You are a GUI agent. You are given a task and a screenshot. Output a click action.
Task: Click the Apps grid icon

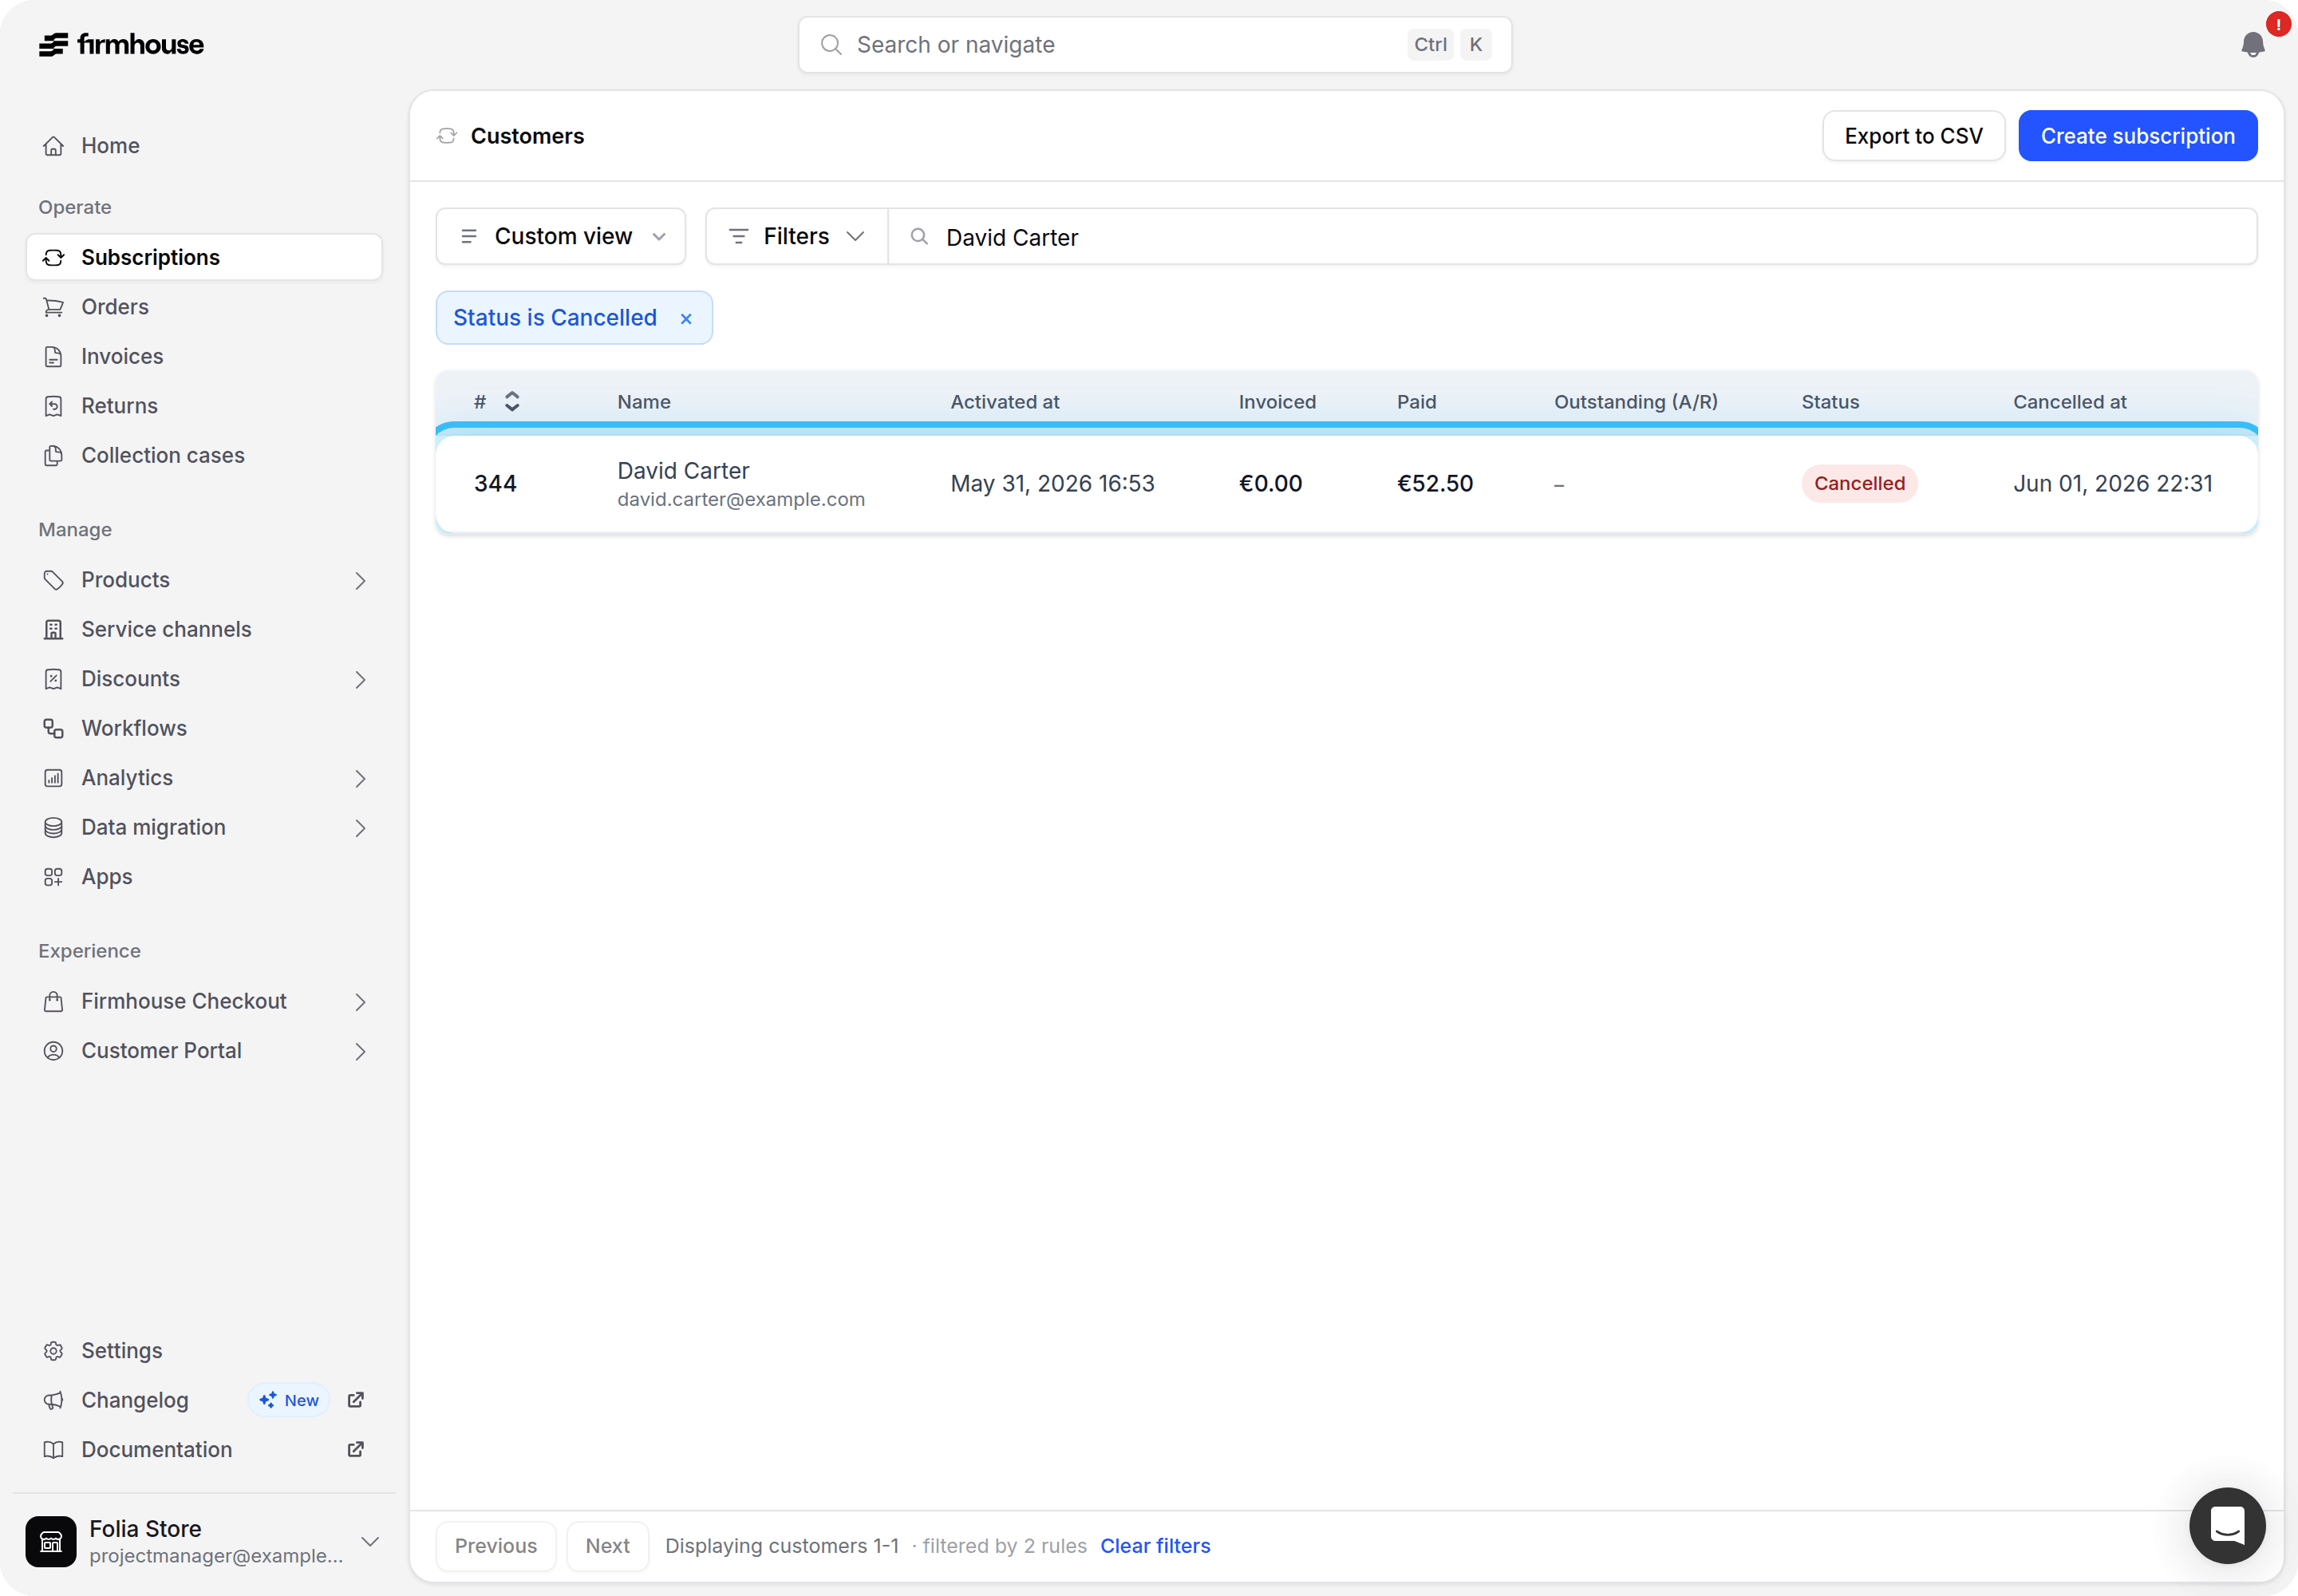(54, 877)
